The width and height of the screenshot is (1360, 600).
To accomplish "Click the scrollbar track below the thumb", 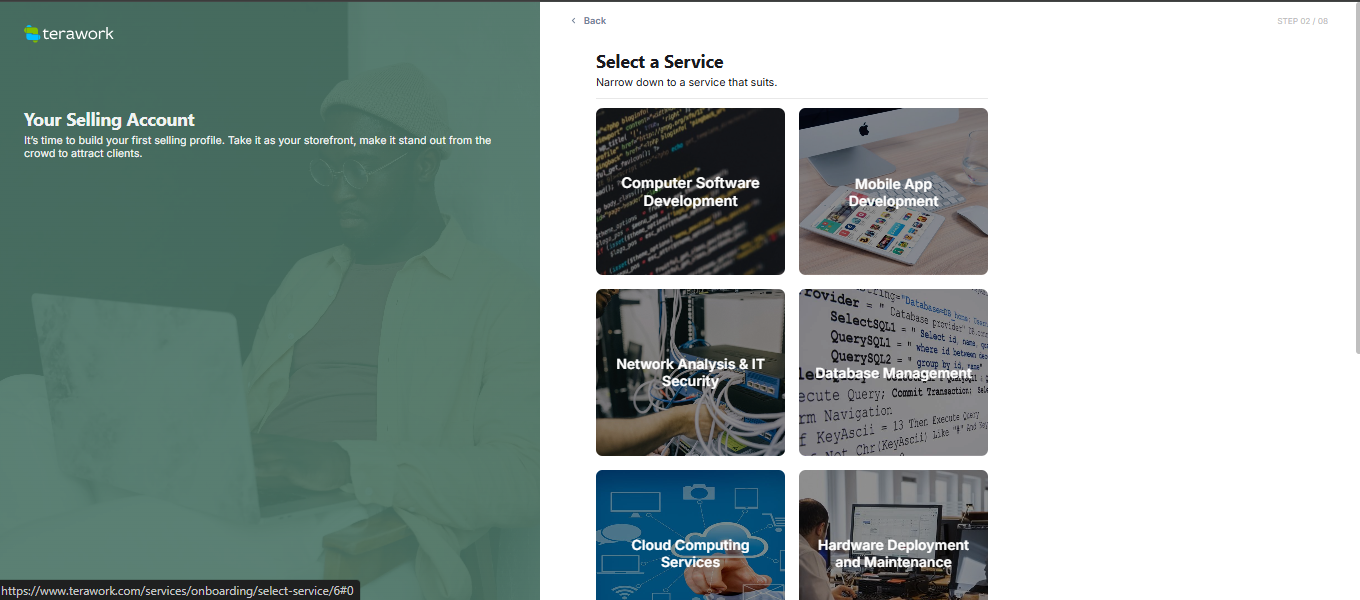I will [1356, 475].
